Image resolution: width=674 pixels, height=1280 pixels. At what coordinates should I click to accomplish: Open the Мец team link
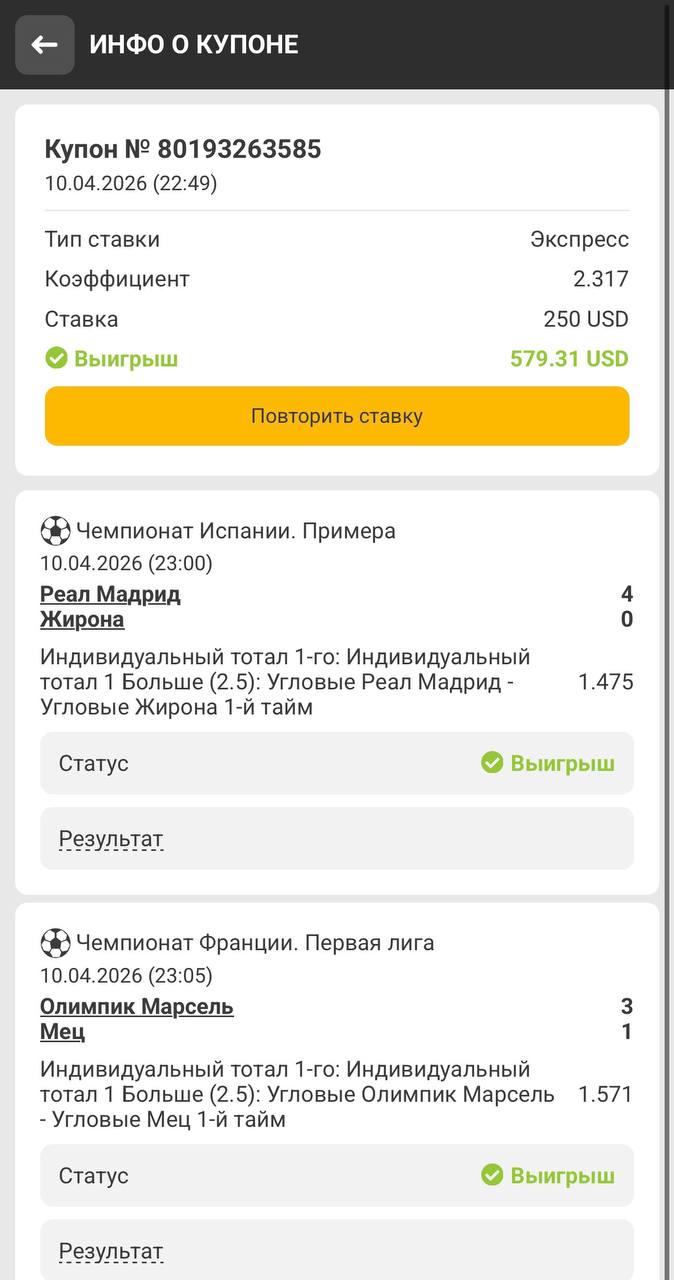(62, 1031)
